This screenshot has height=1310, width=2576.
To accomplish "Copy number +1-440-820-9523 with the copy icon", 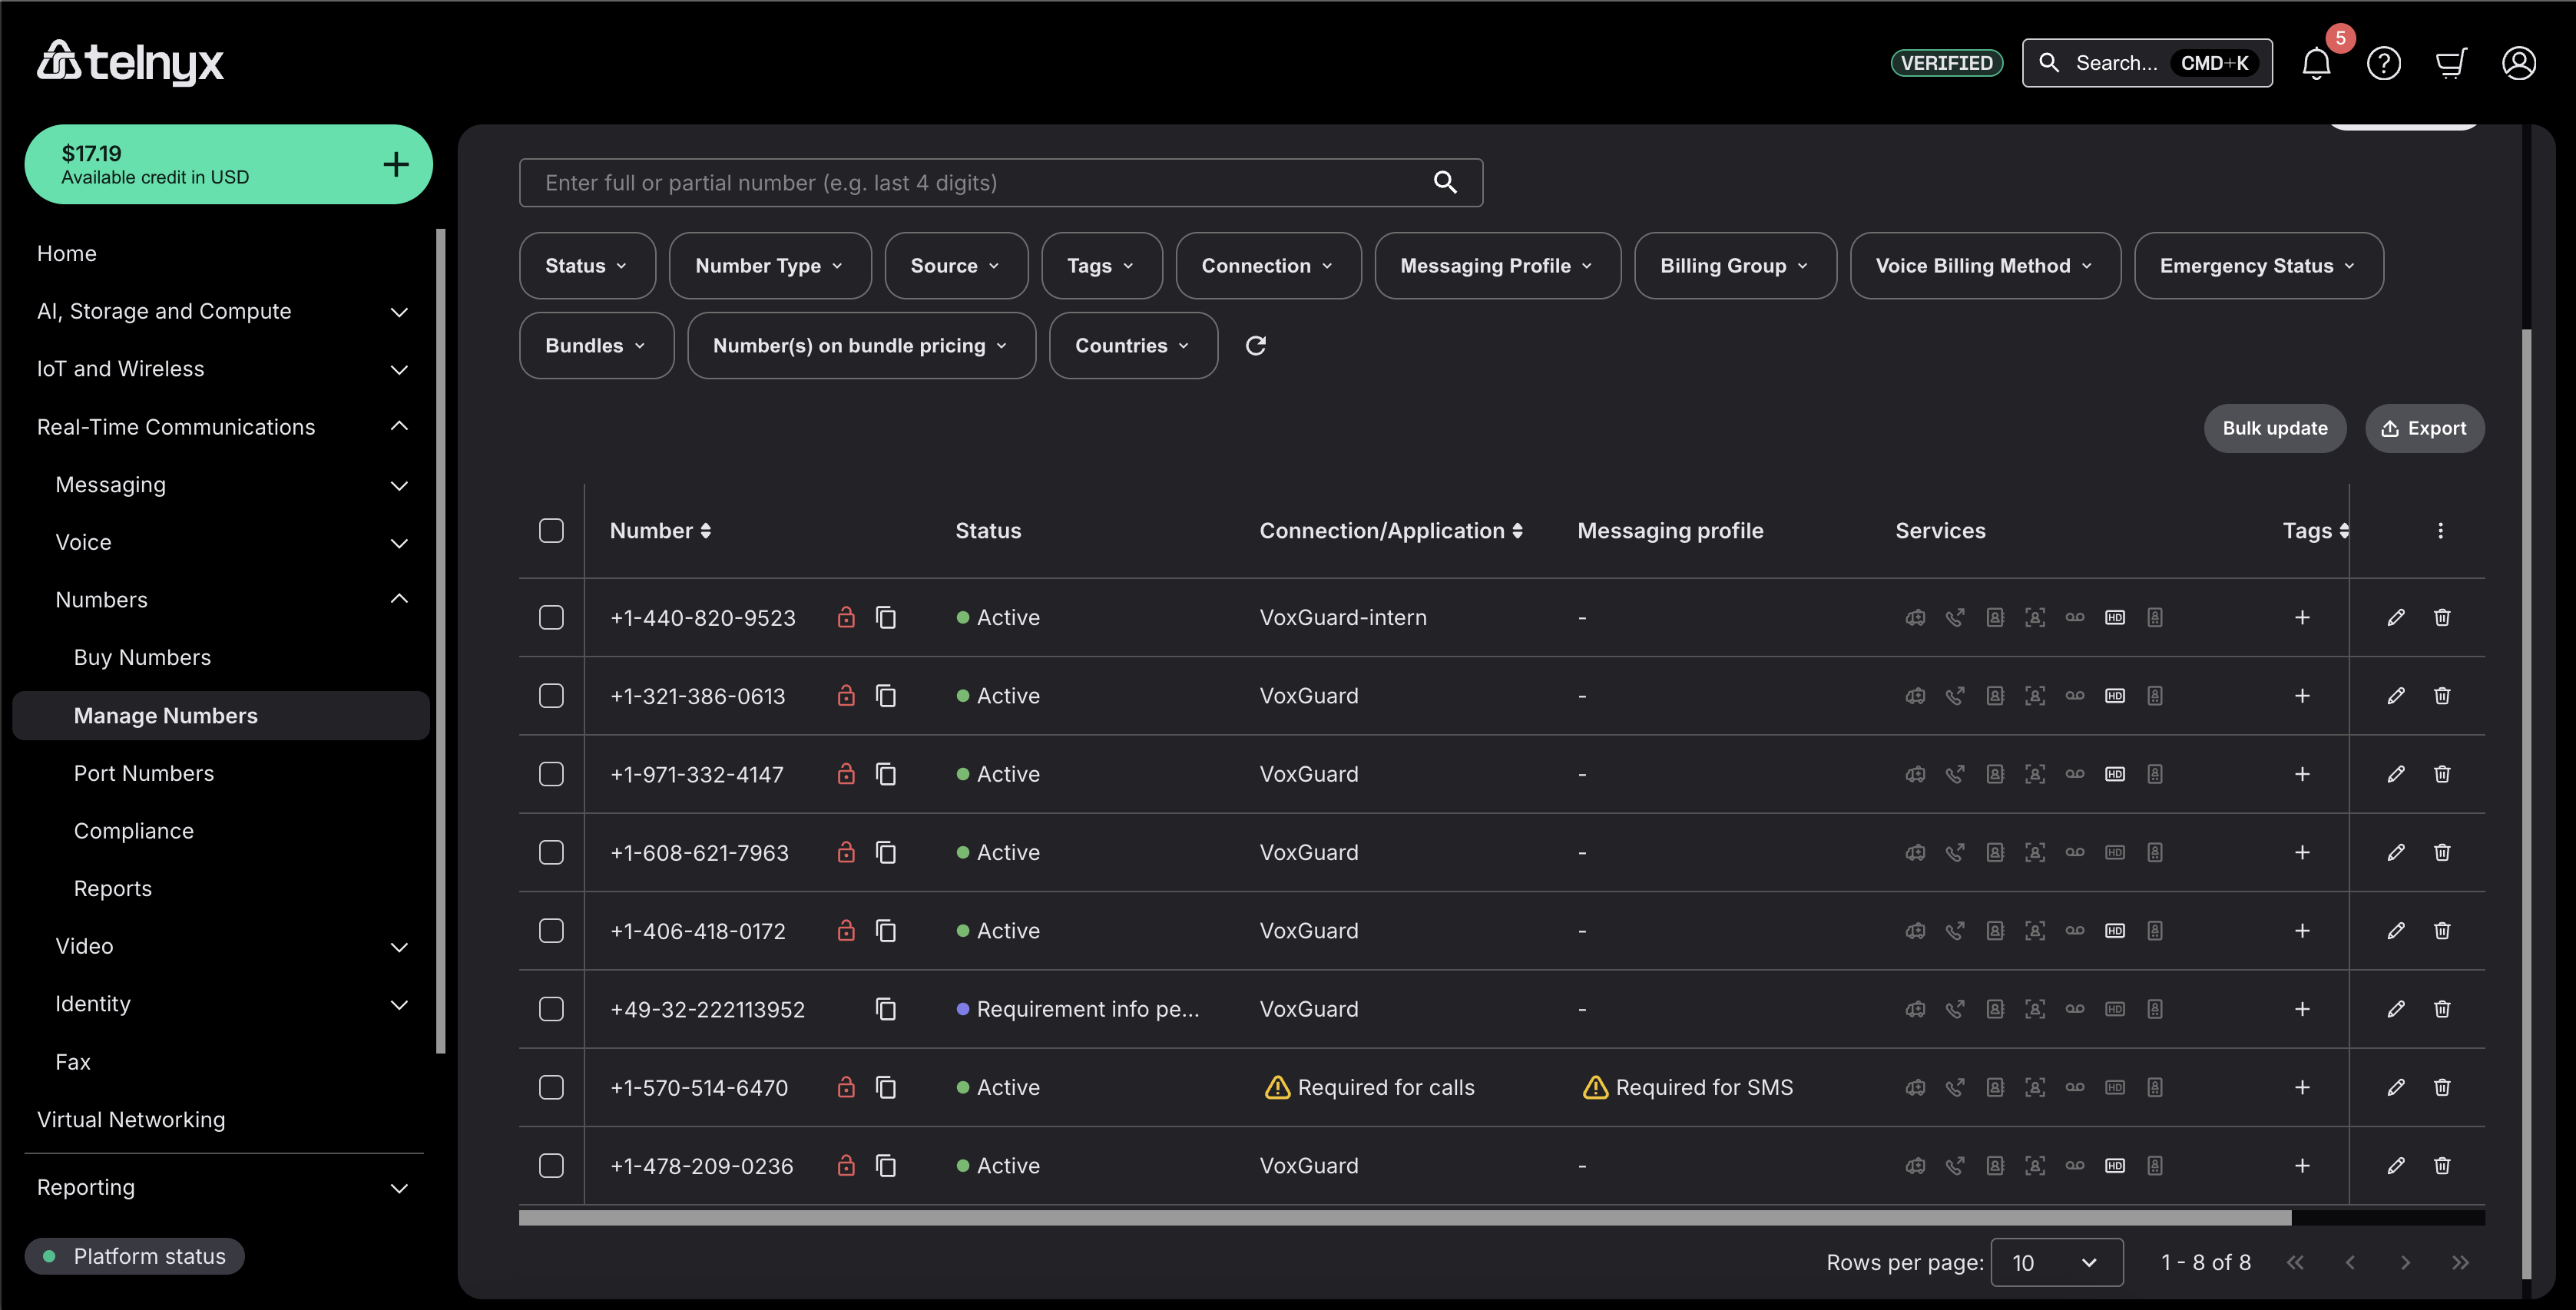I will point(885,617).
